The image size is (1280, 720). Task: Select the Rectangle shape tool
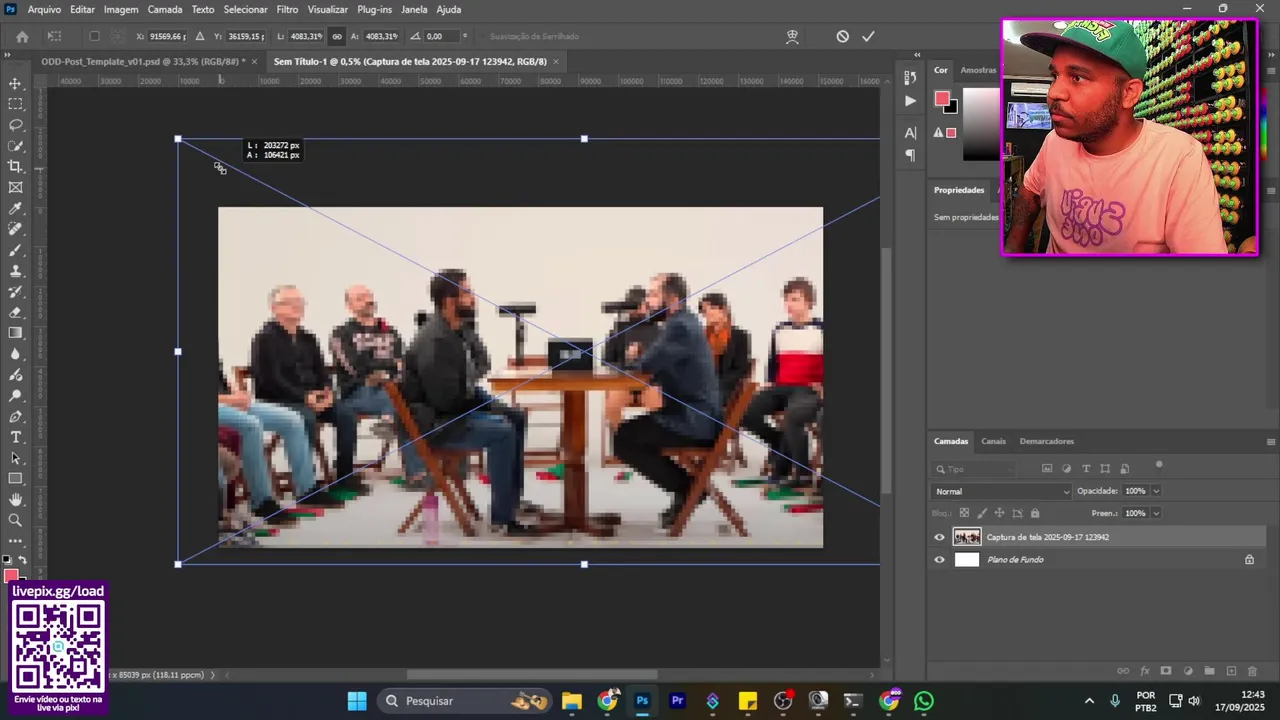(x=15, y=479)
